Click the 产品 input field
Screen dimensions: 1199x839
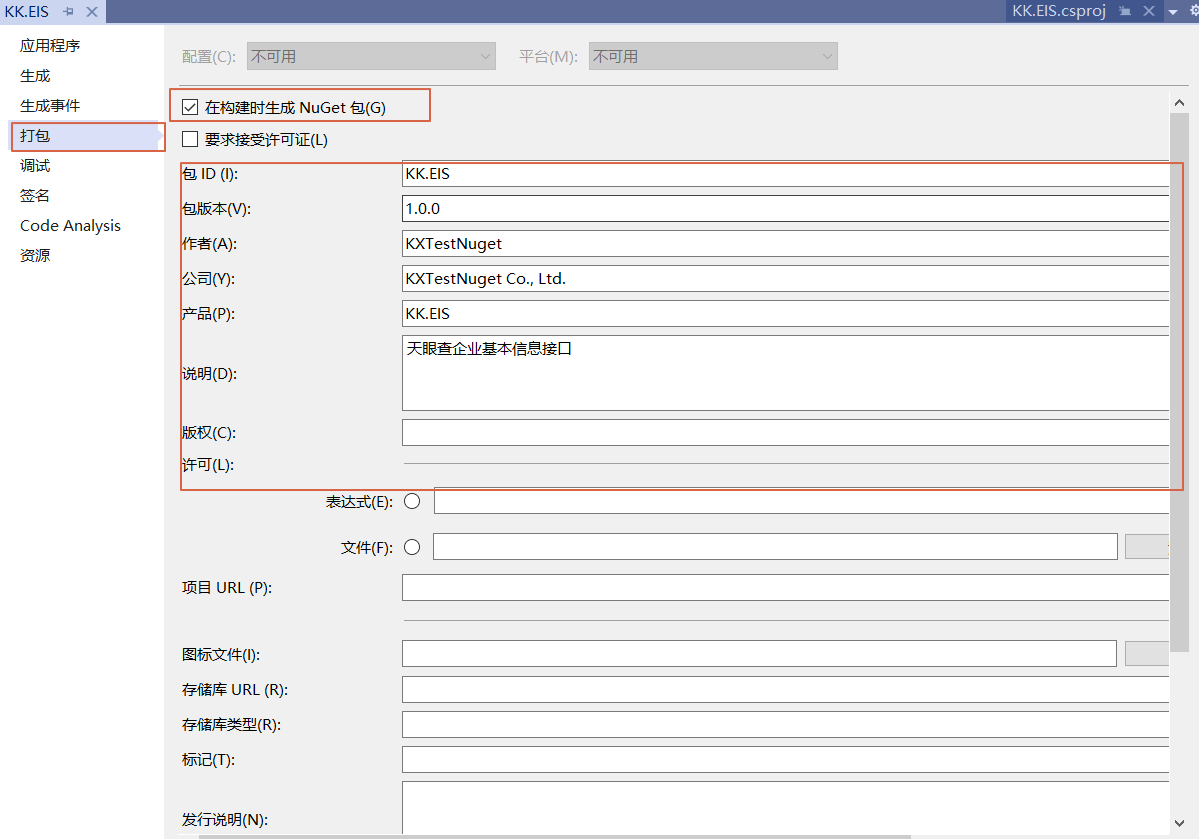click(785, 314)
